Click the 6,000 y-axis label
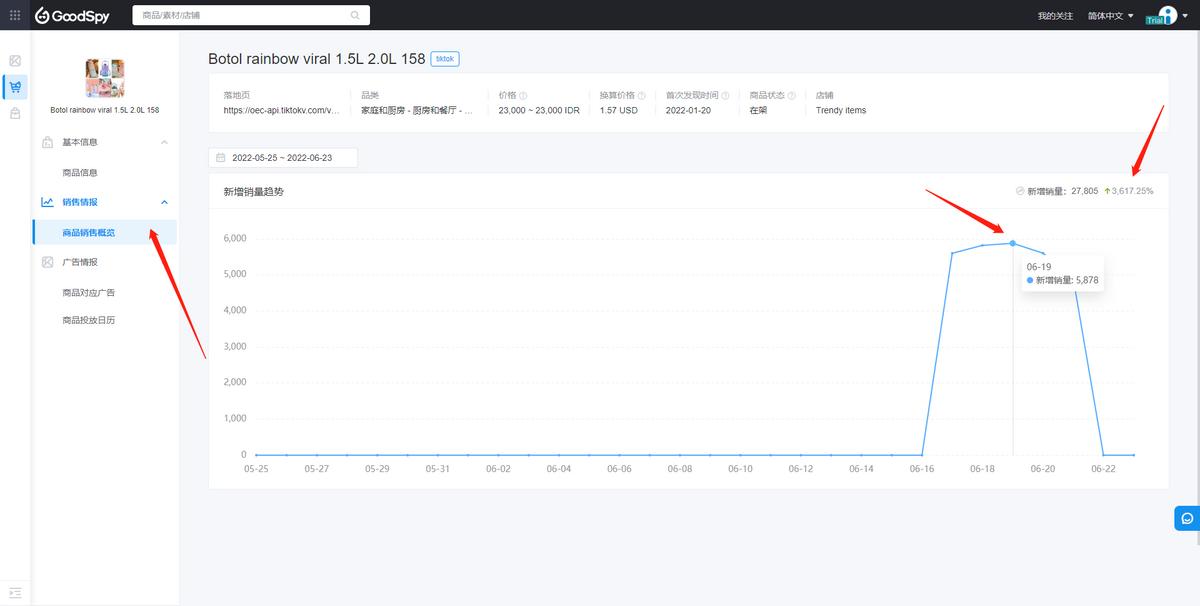 (233, 238)
